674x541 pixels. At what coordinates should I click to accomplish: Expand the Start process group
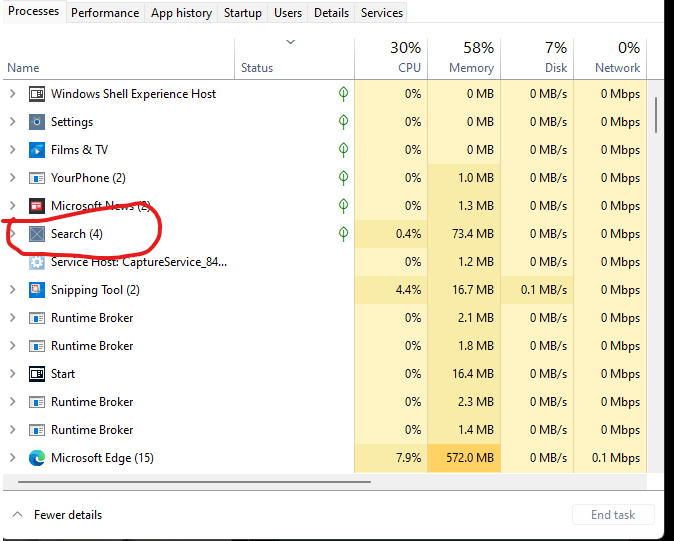(12, 374)
